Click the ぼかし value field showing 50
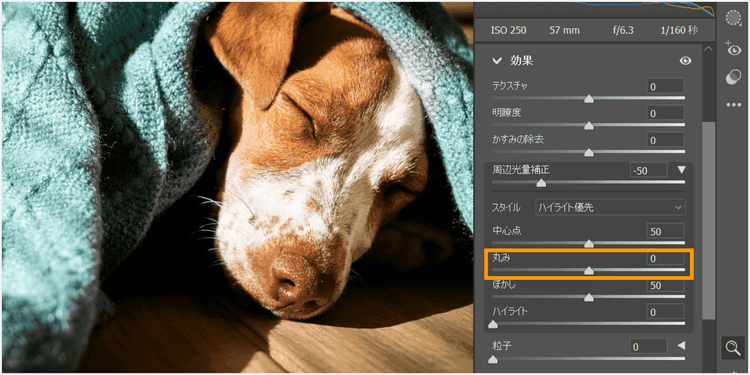The width and height of the screenshot is (750, 375). 665,286
